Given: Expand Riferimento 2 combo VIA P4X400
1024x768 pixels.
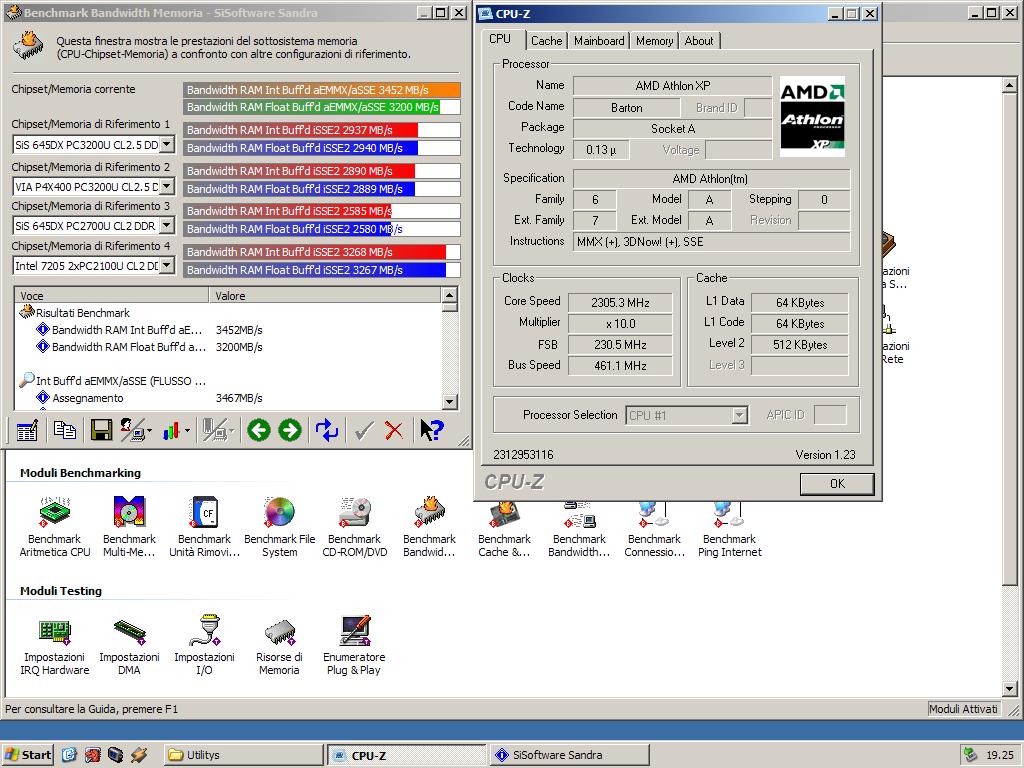Looking at the screenshot, I should tap(167, 186).
